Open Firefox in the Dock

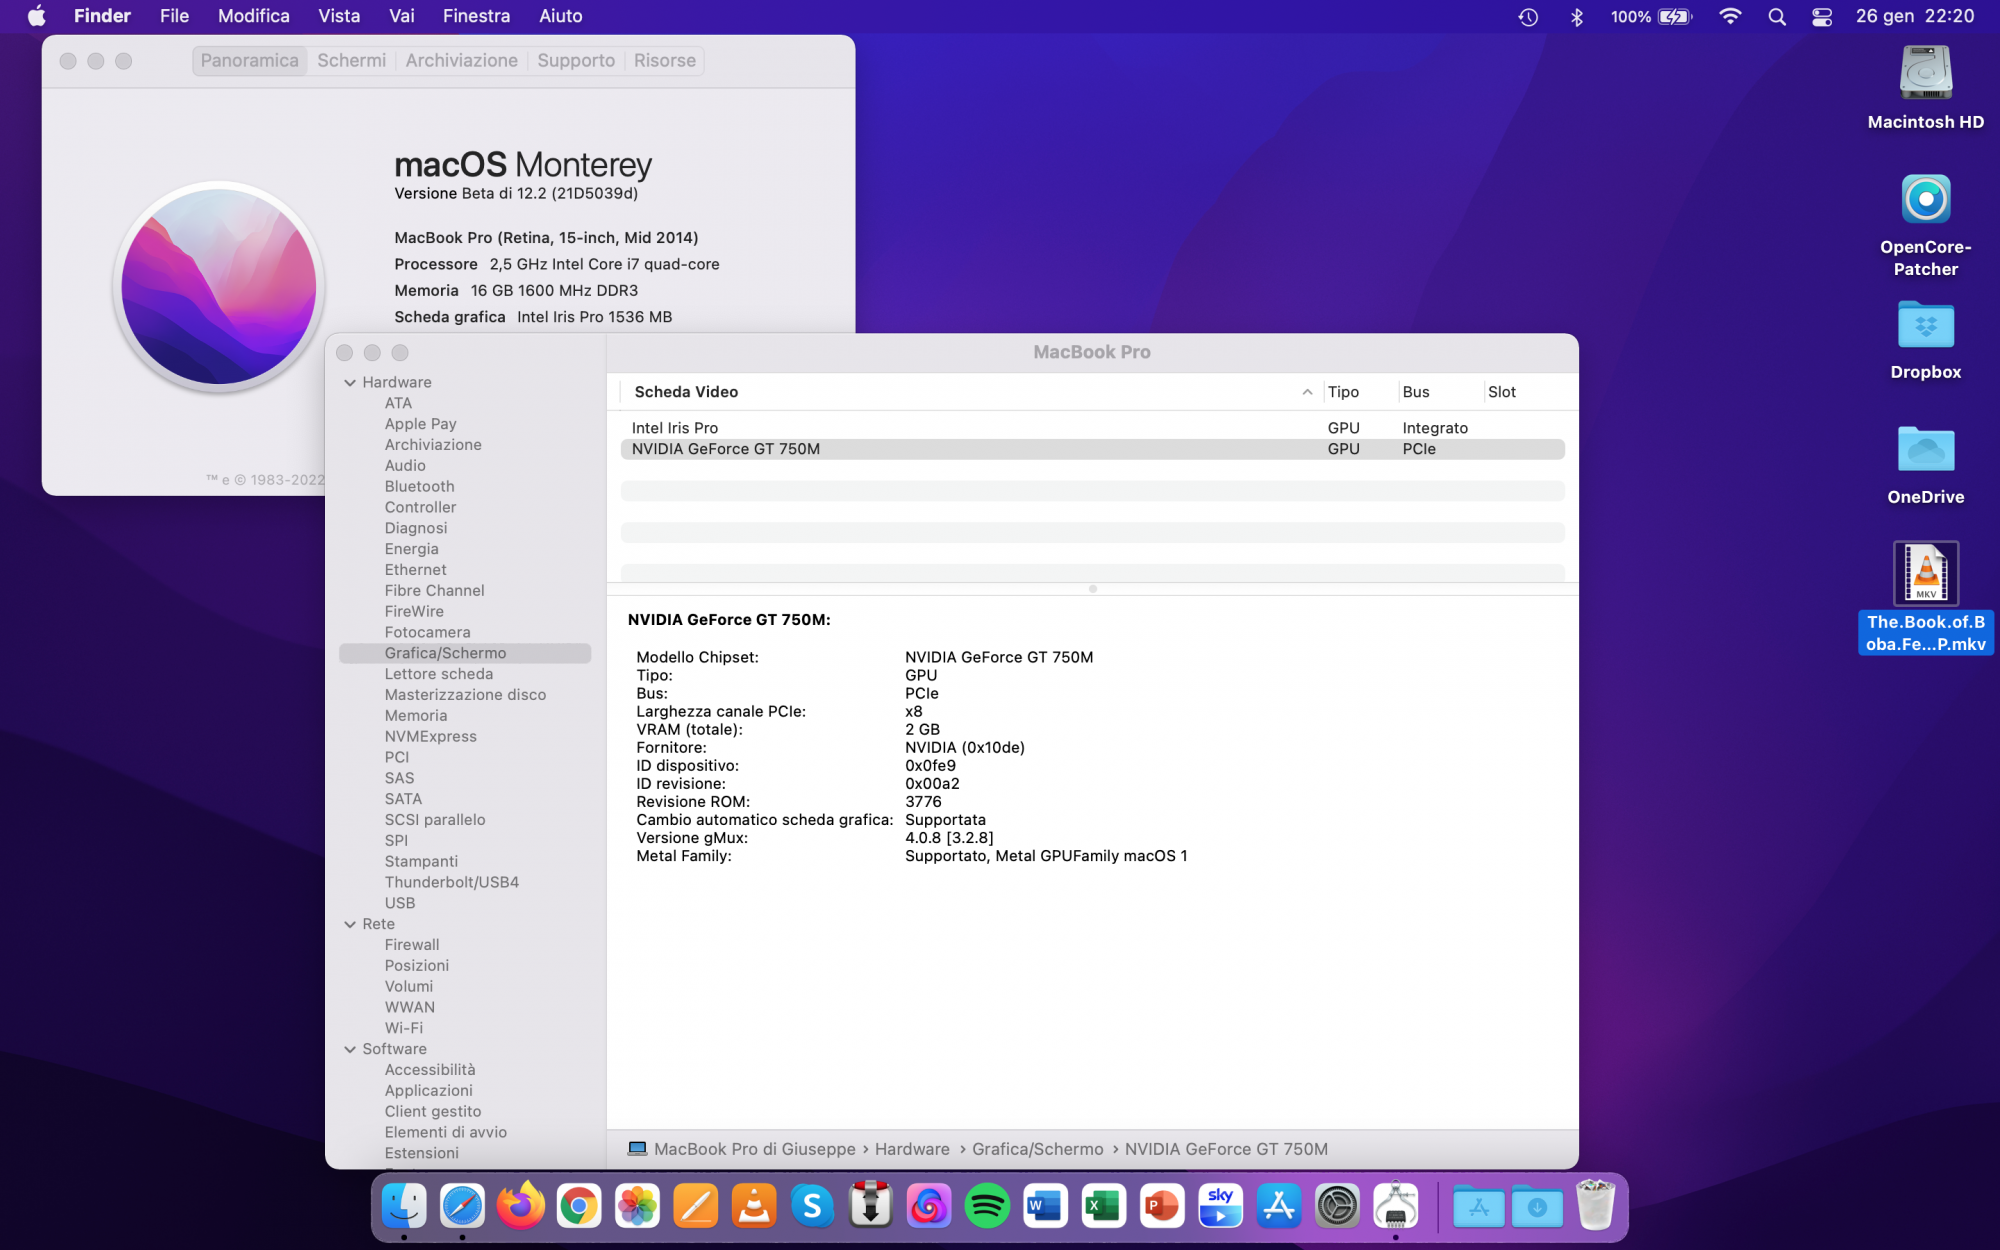point(521,1206)
